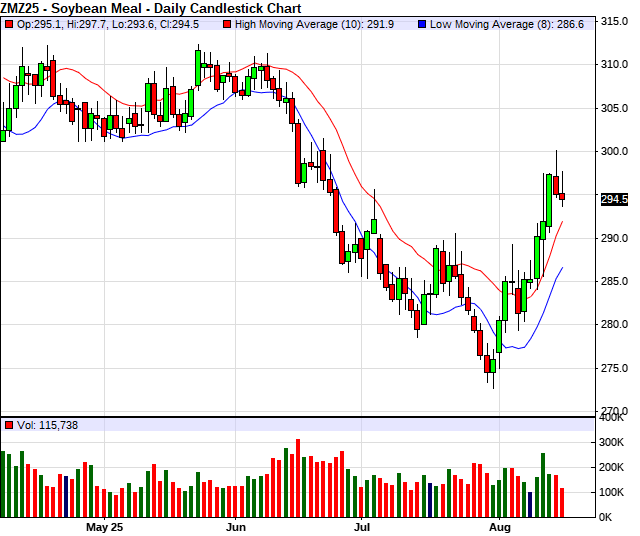Click the red swatch beside High Moving Average
640x536 pixels.
230,23
